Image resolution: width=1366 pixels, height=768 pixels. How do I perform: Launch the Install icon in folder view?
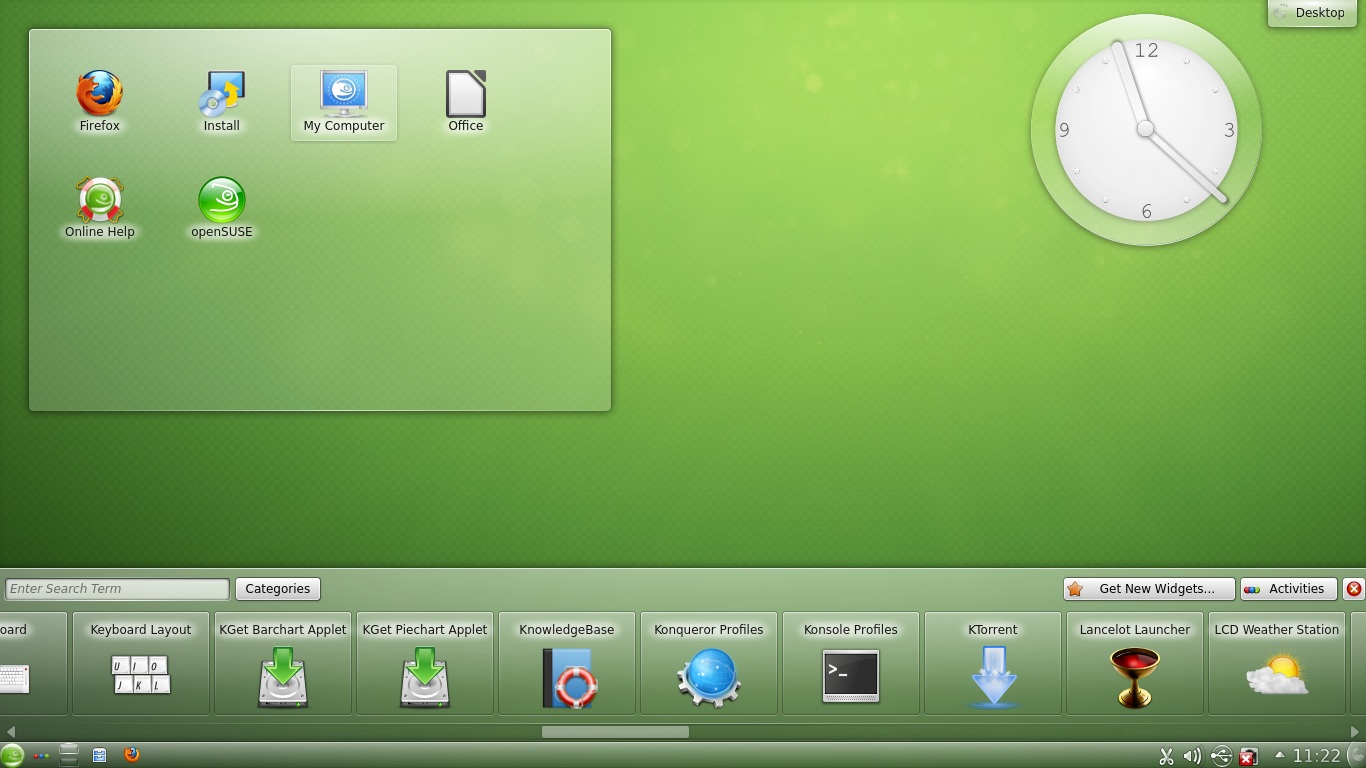pyautogui.click(x=222, y=100)
